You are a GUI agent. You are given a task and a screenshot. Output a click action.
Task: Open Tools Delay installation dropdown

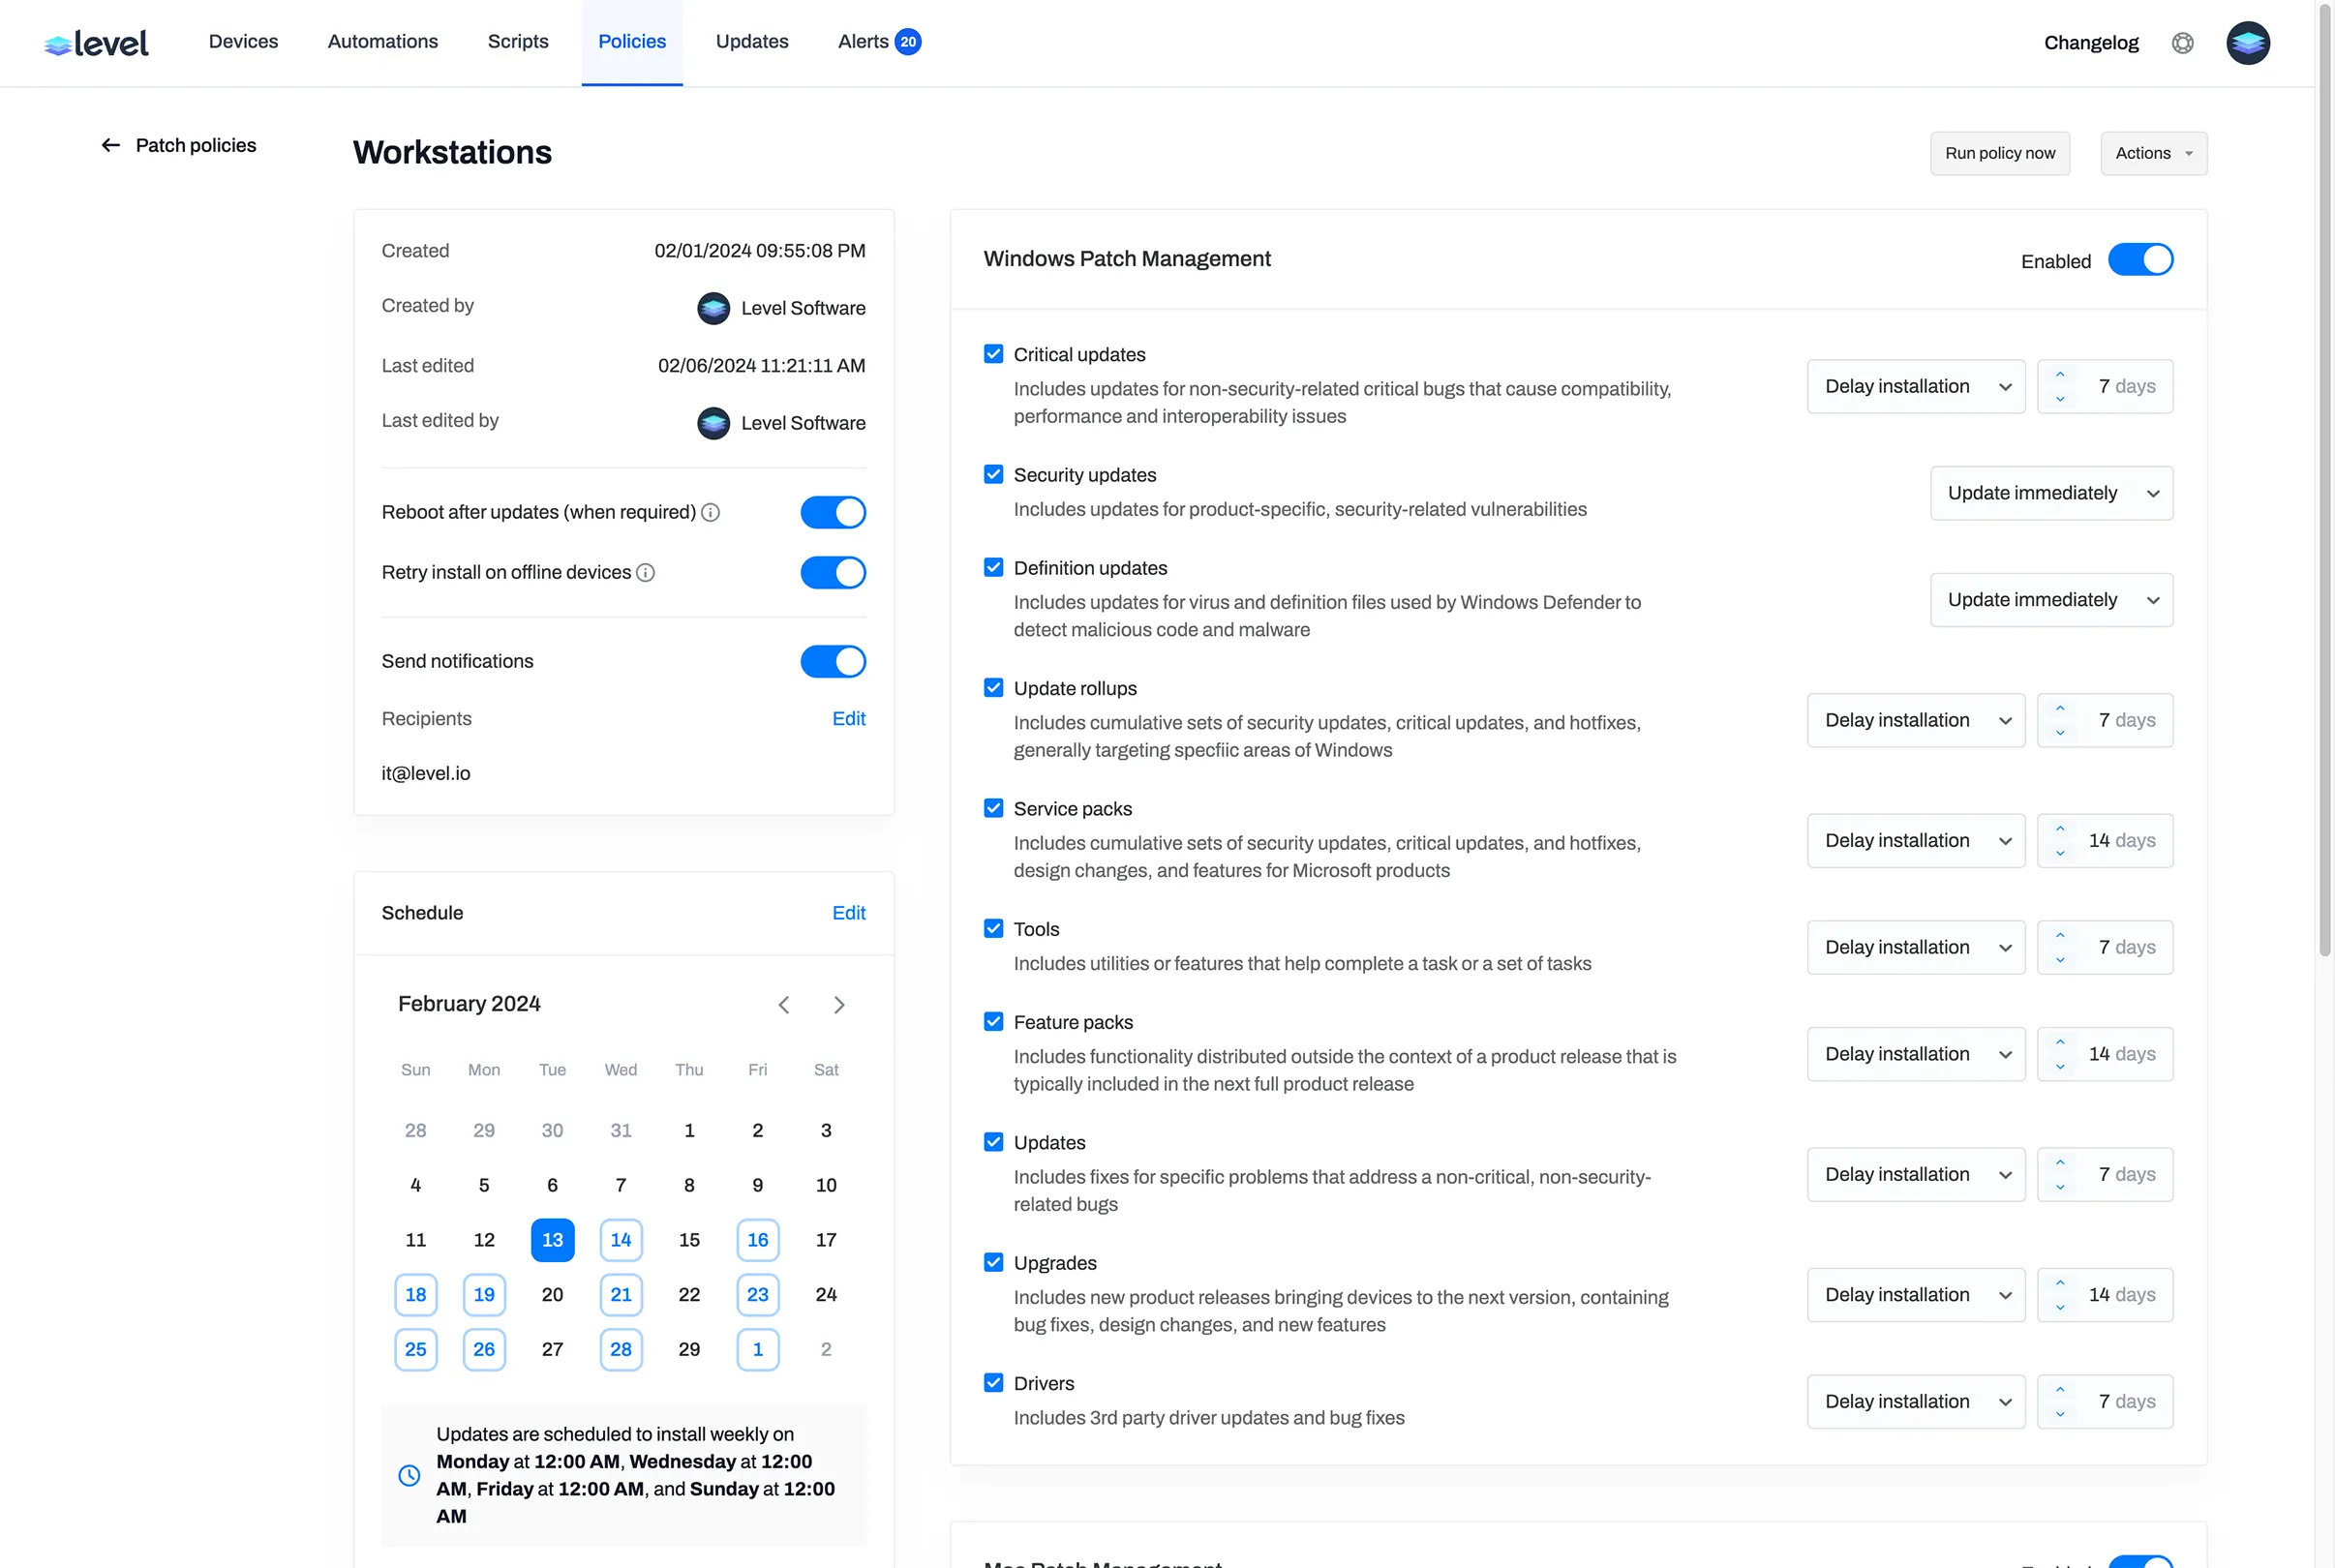coord(1915,948)
